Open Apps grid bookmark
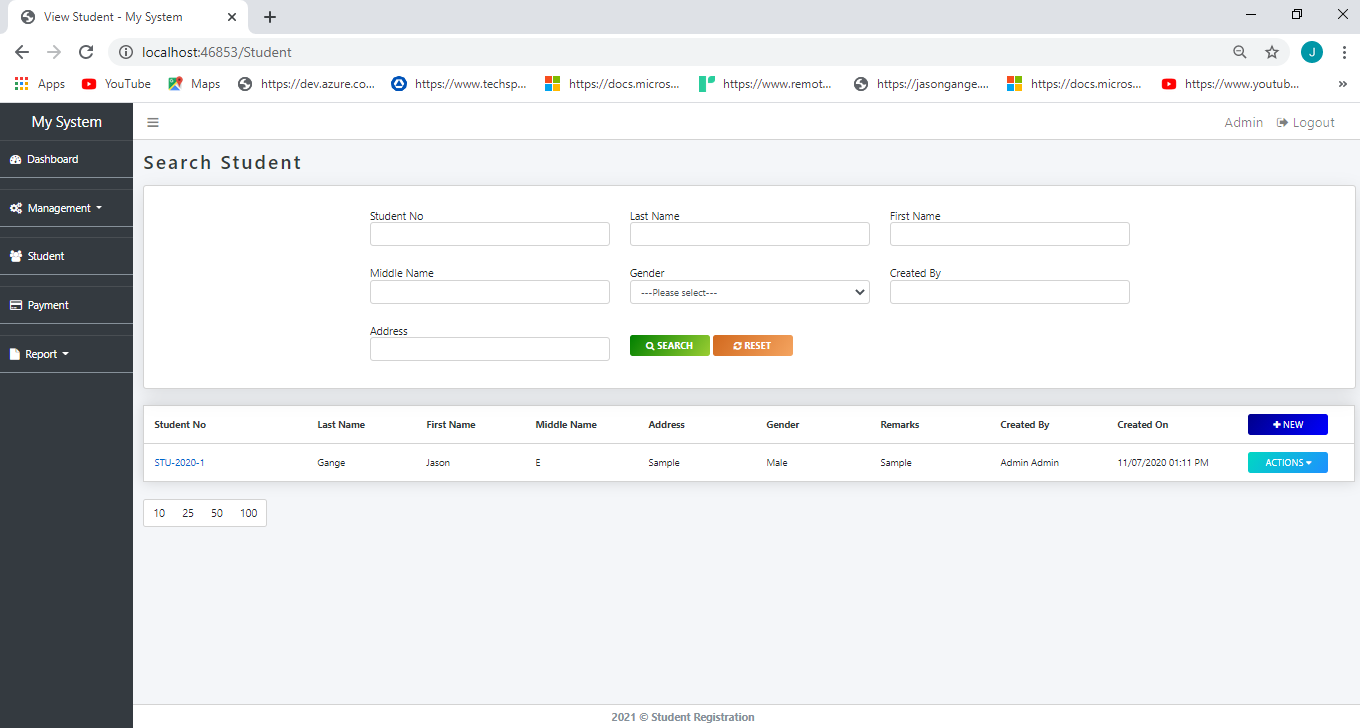This screenshot has height=728, width=1360. click(x=40, y=84)
